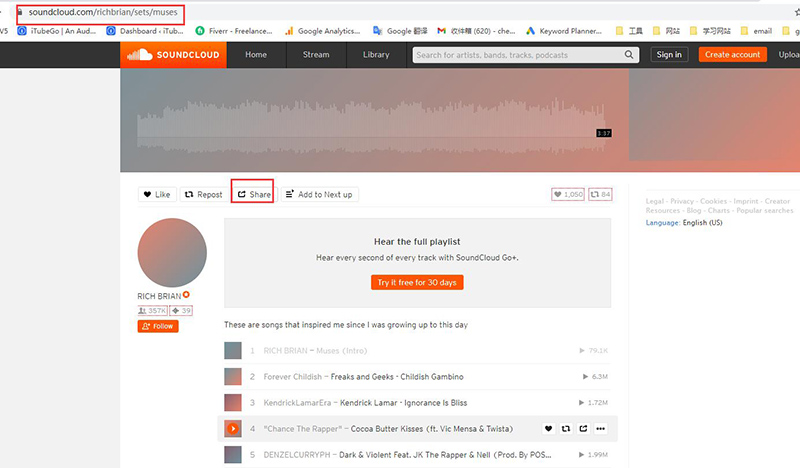Click the Ignorance Is Bliss track thumbnail

point(233,403)
